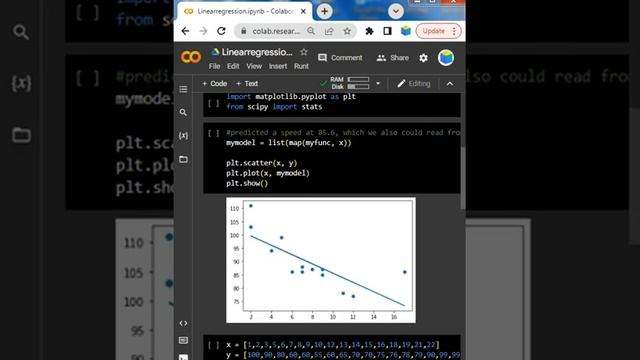Click the address bar URL field
This screenshot has height=360, width=640.
coord(276,31)
